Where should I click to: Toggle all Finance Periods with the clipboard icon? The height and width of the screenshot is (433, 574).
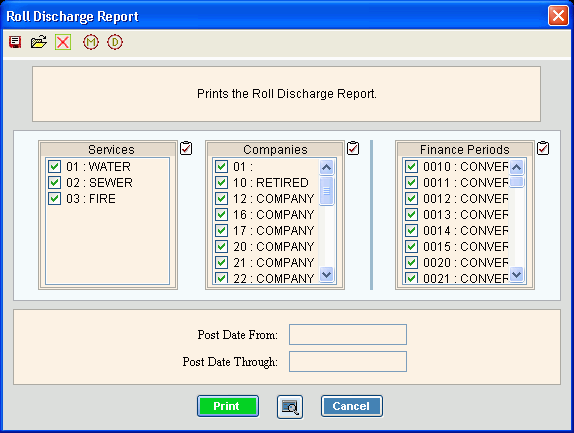pyautogui.click(x=543, y=148)
